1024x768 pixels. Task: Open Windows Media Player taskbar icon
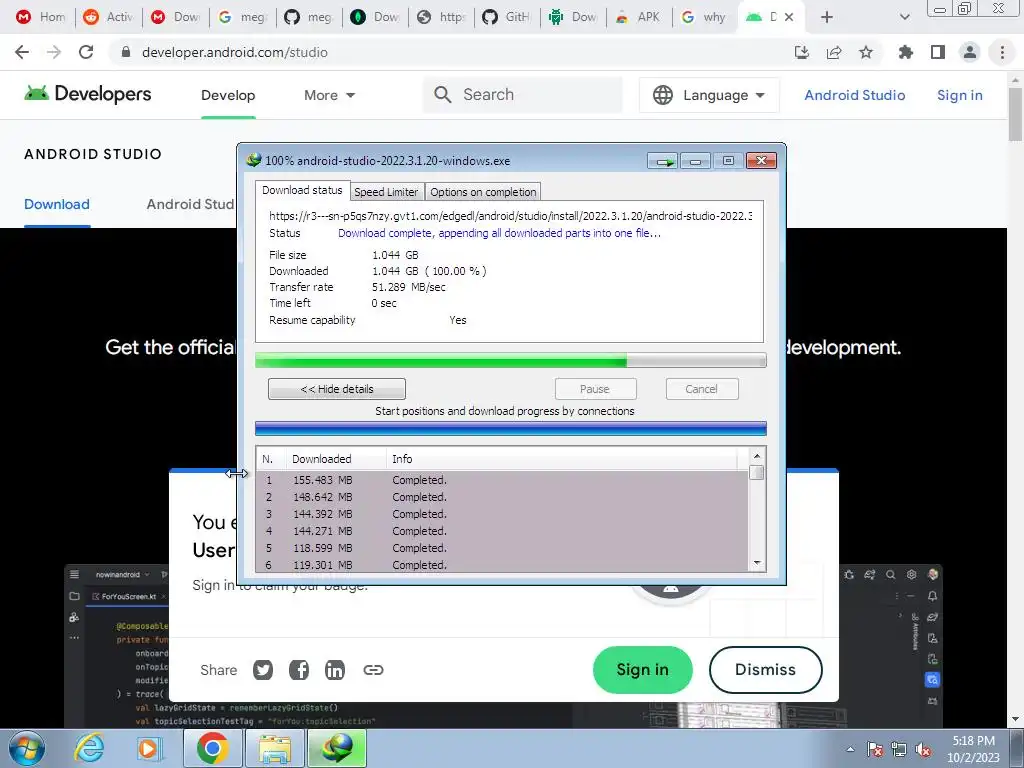click(x=148, y=748)
